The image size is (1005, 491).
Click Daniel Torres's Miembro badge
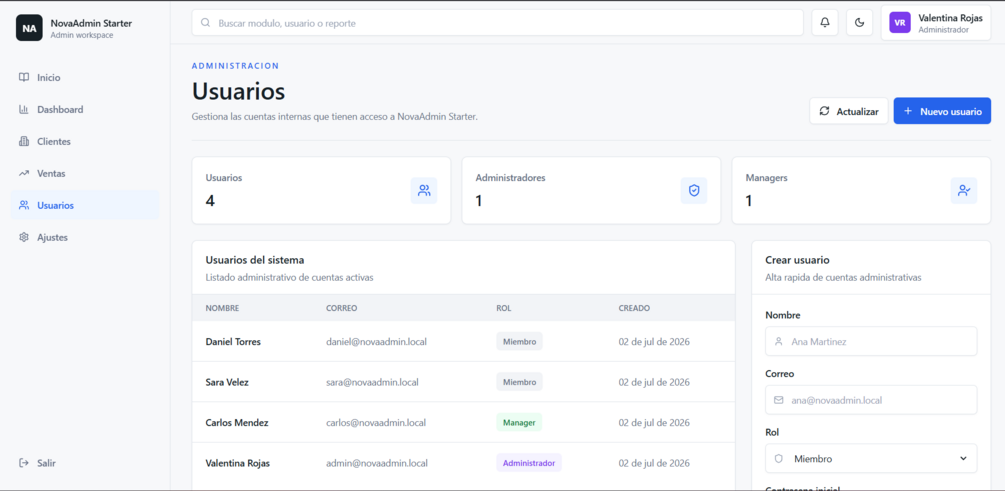tap(519, 342)
